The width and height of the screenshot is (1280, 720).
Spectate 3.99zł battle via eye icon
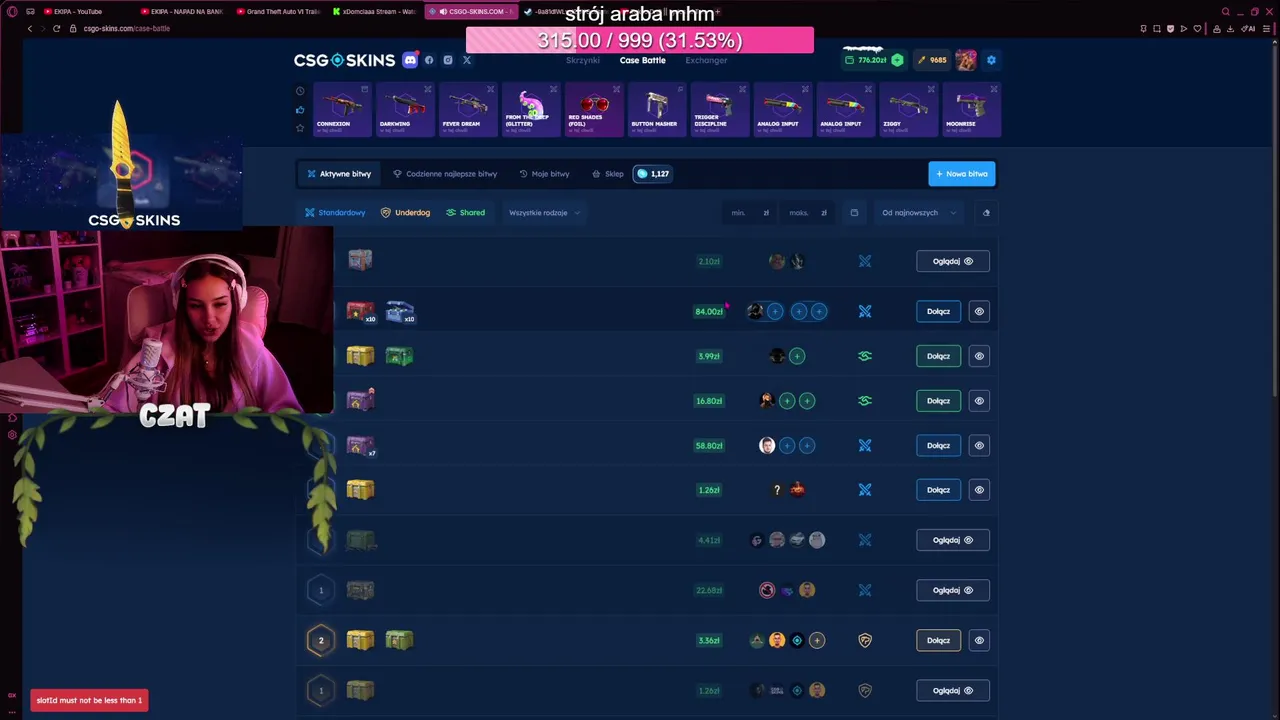click(x=979, y=356)
